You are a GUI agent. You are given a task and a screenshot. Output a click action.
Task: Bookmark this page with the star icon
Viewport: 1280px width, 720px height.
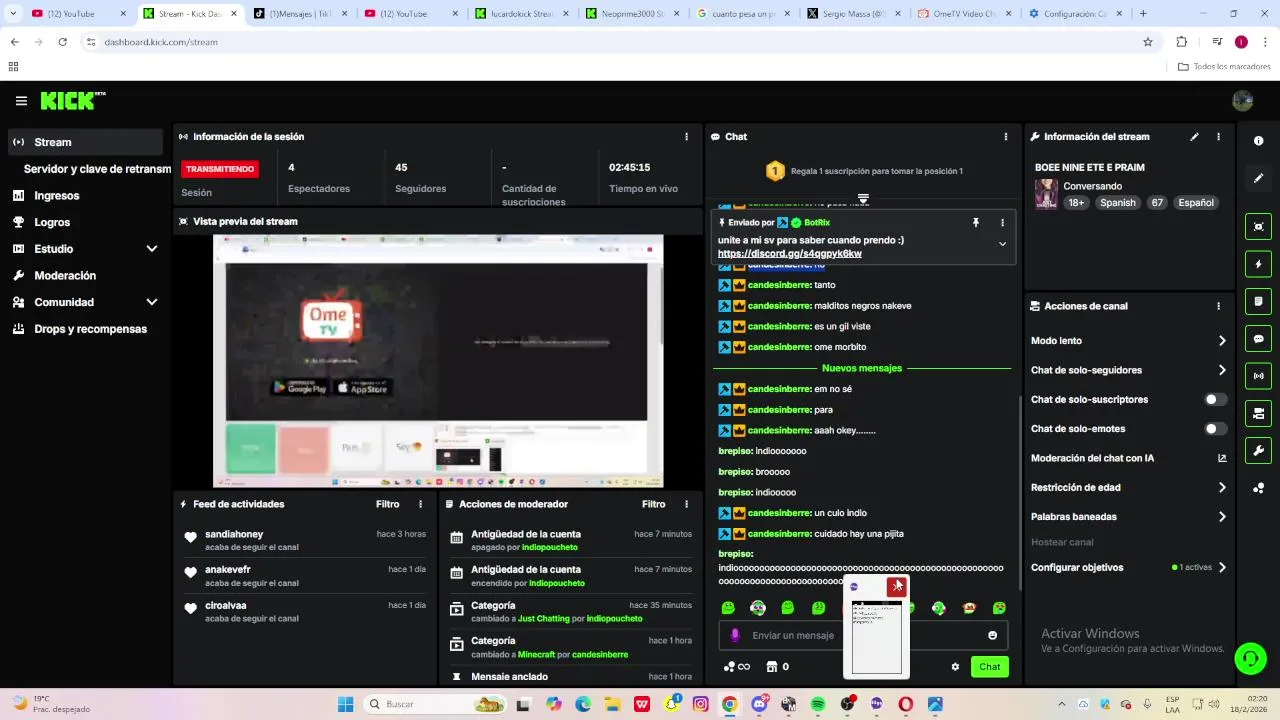pos(1148,42)
